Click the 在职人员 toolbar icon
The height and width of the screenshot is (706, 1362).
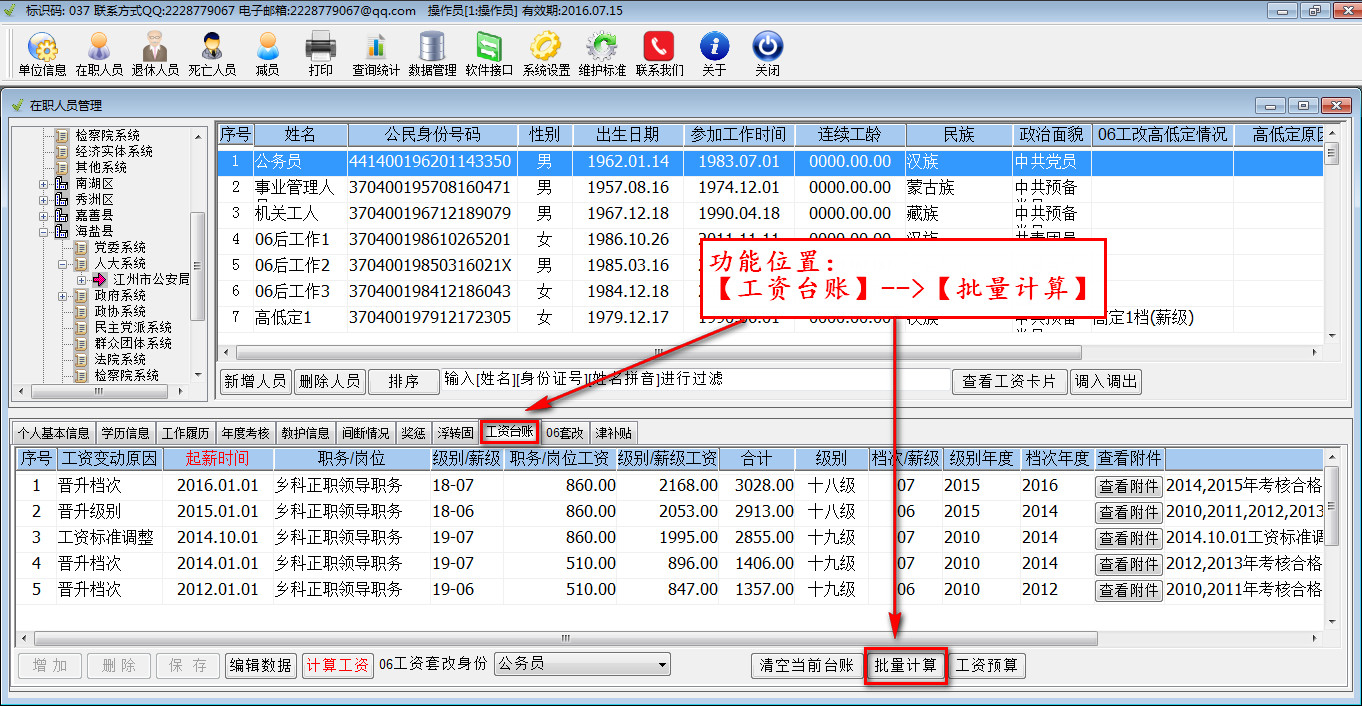tap(99, 53)
